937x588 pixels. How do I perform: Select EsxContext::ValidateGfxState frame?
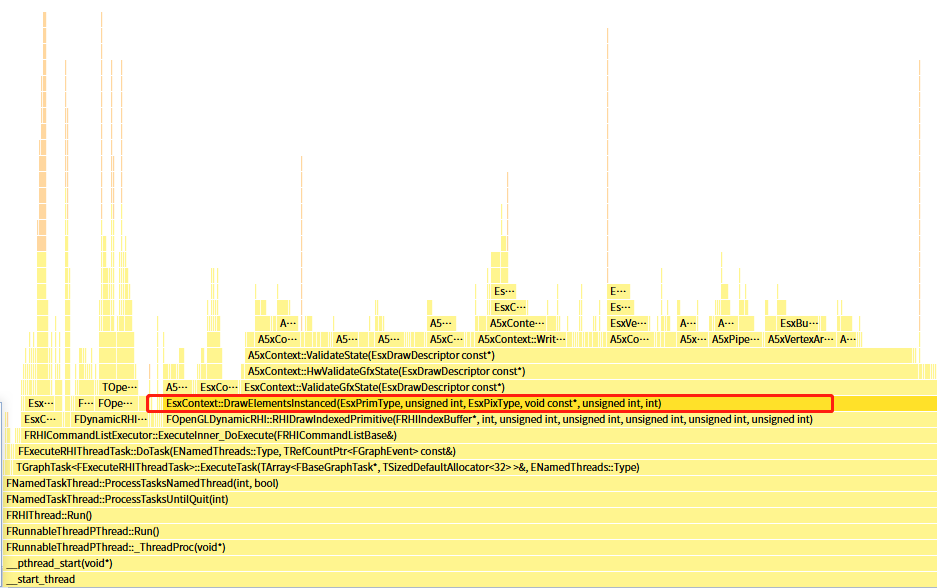click(589, 387)
